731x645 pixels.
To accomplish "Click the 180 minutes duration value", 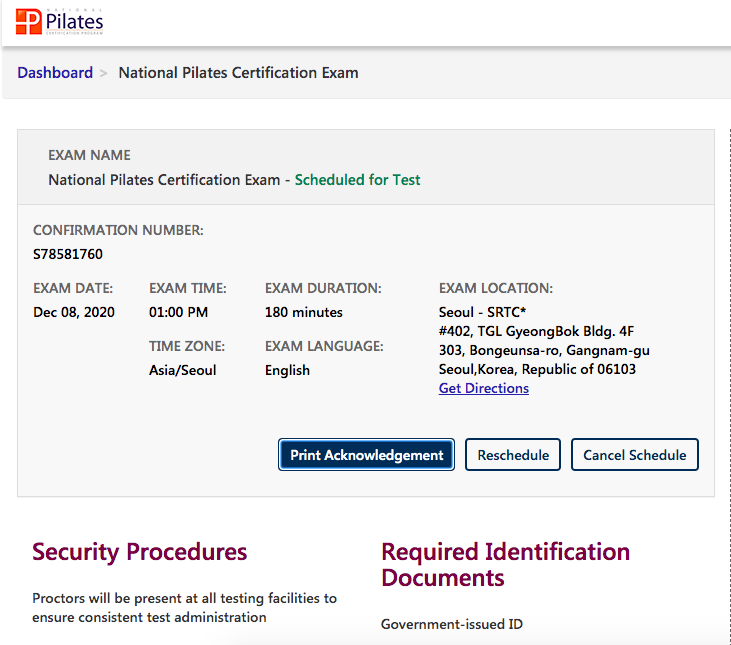I will (x=303, y=312).
